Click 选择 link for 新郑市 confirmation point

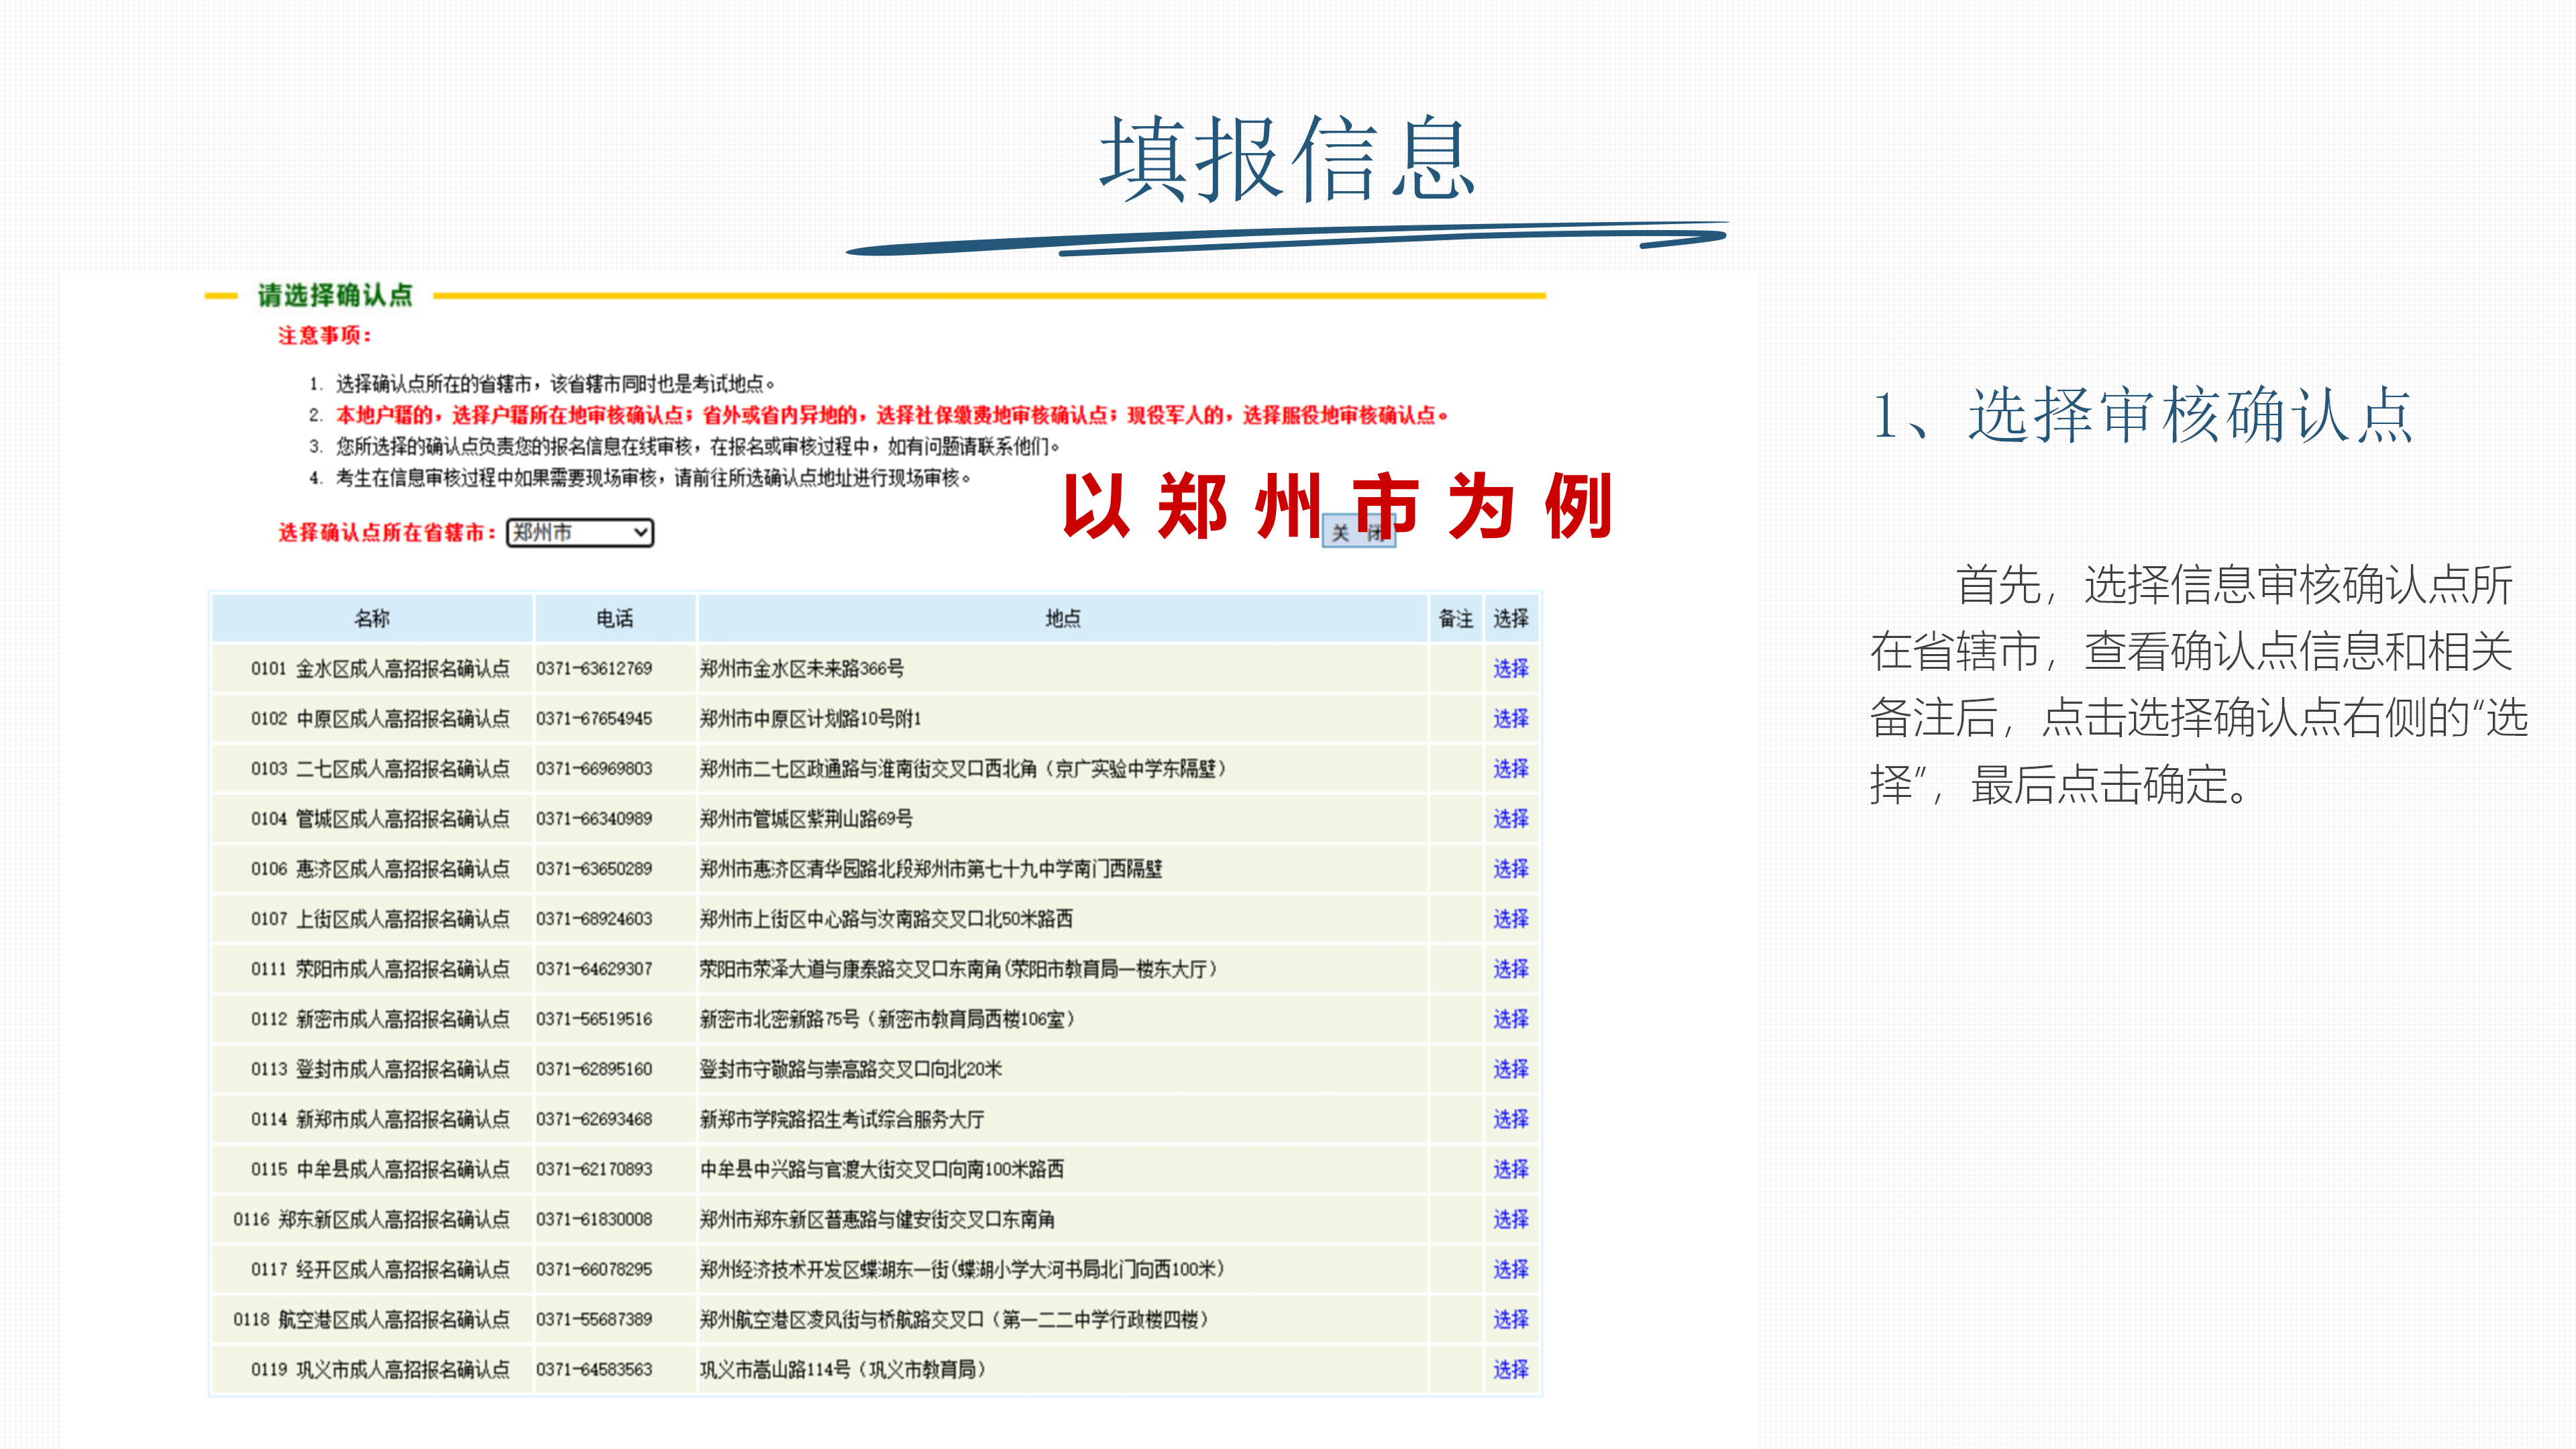pos(1510,1118)
